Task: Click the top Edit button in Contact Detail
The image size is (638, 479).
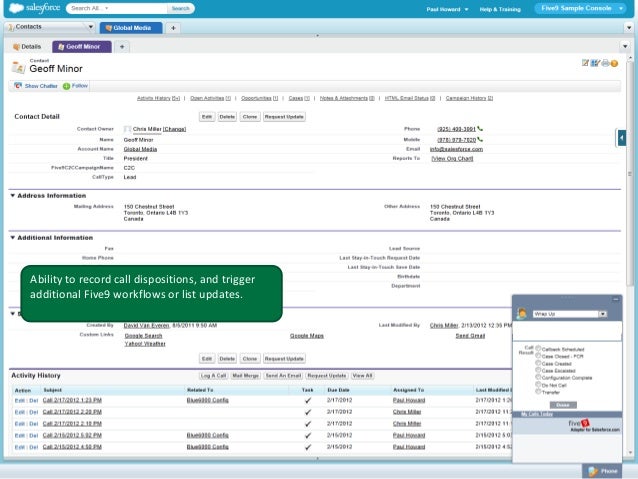Action: pos(207,117)
